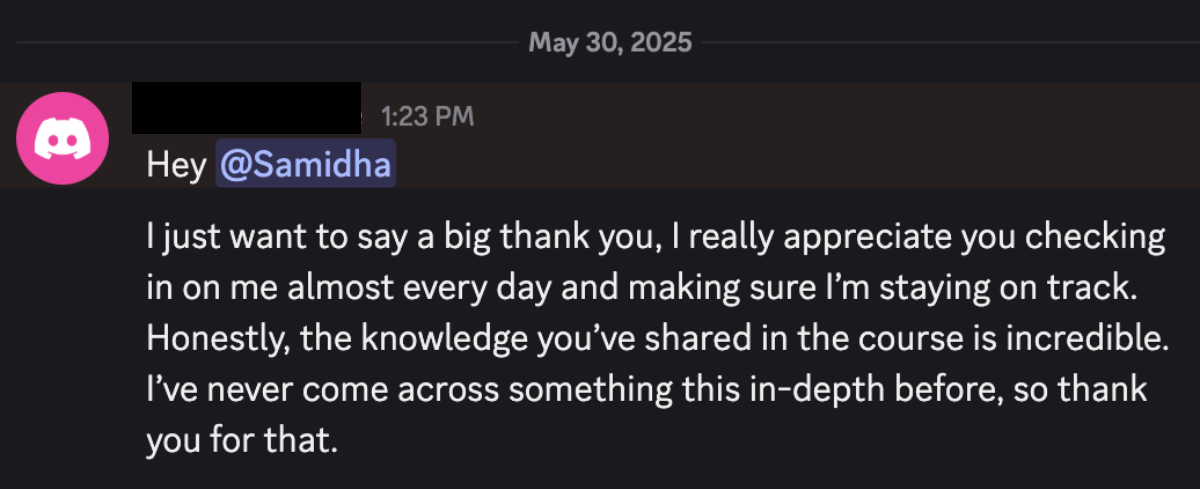The image size is (1200, 489).
Task: Click the 1:23 PM timestamp
Action: (427, 117)
